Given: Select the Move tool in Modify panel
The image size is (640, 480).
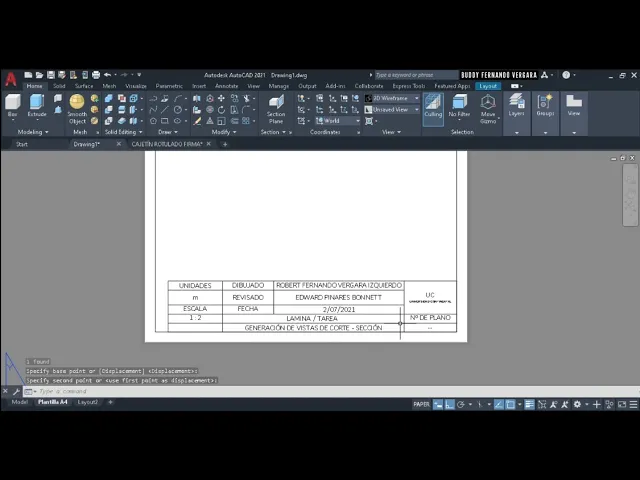Looking at the screenshot, I should pyautogui.click(x=221, y=98).
